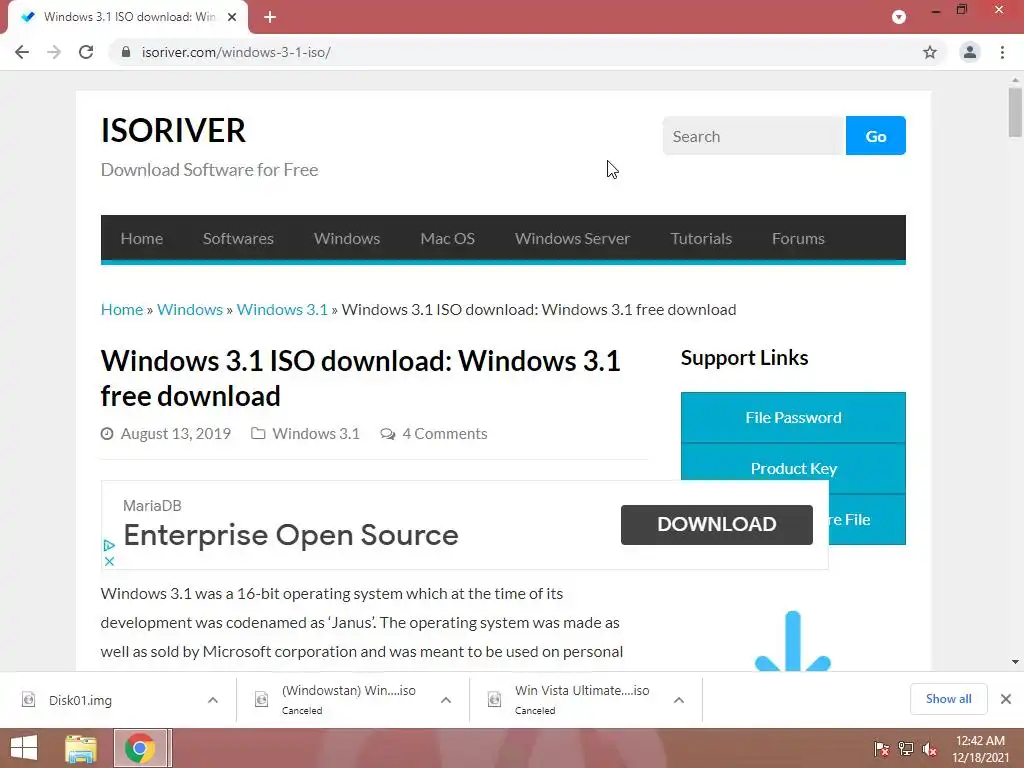Open File Explorer from the taskbar
The width and height of the screenshot is (1024, 768).
[81, 748]
